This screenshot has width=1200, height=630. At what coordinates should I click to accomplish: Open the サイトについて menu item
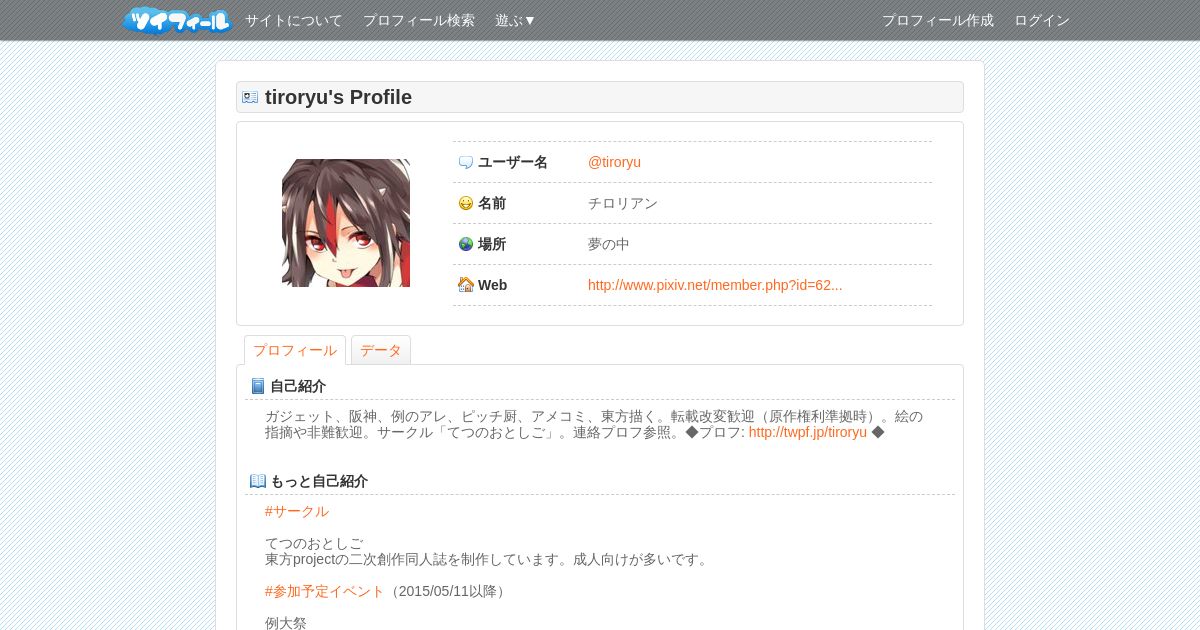click(294, 20)
